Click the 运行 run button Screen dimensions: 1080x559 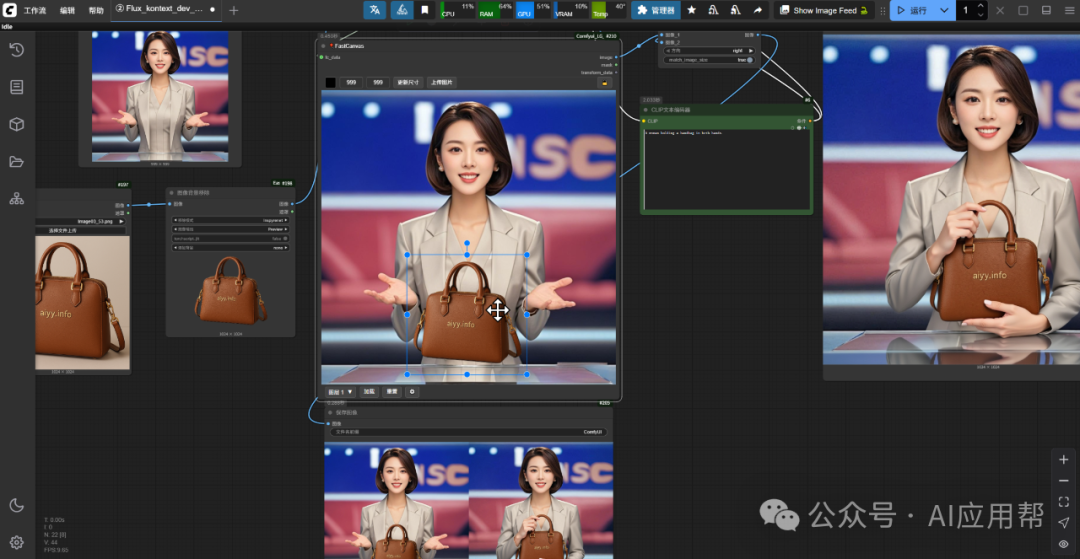[913, 10]
